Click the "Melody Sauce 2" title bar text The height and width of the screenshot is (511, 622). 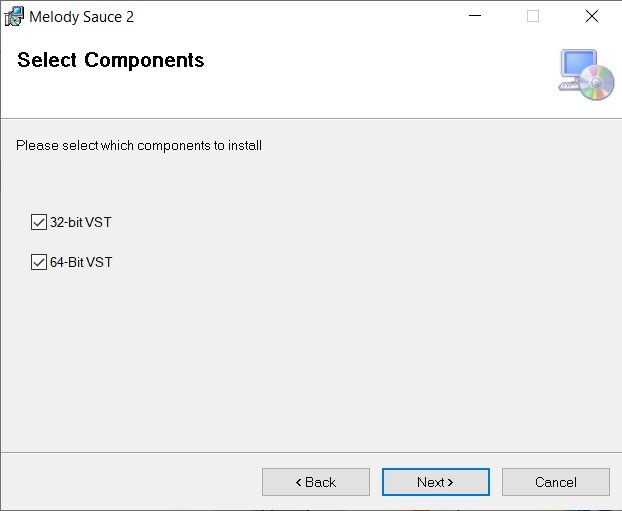(81, 17)
